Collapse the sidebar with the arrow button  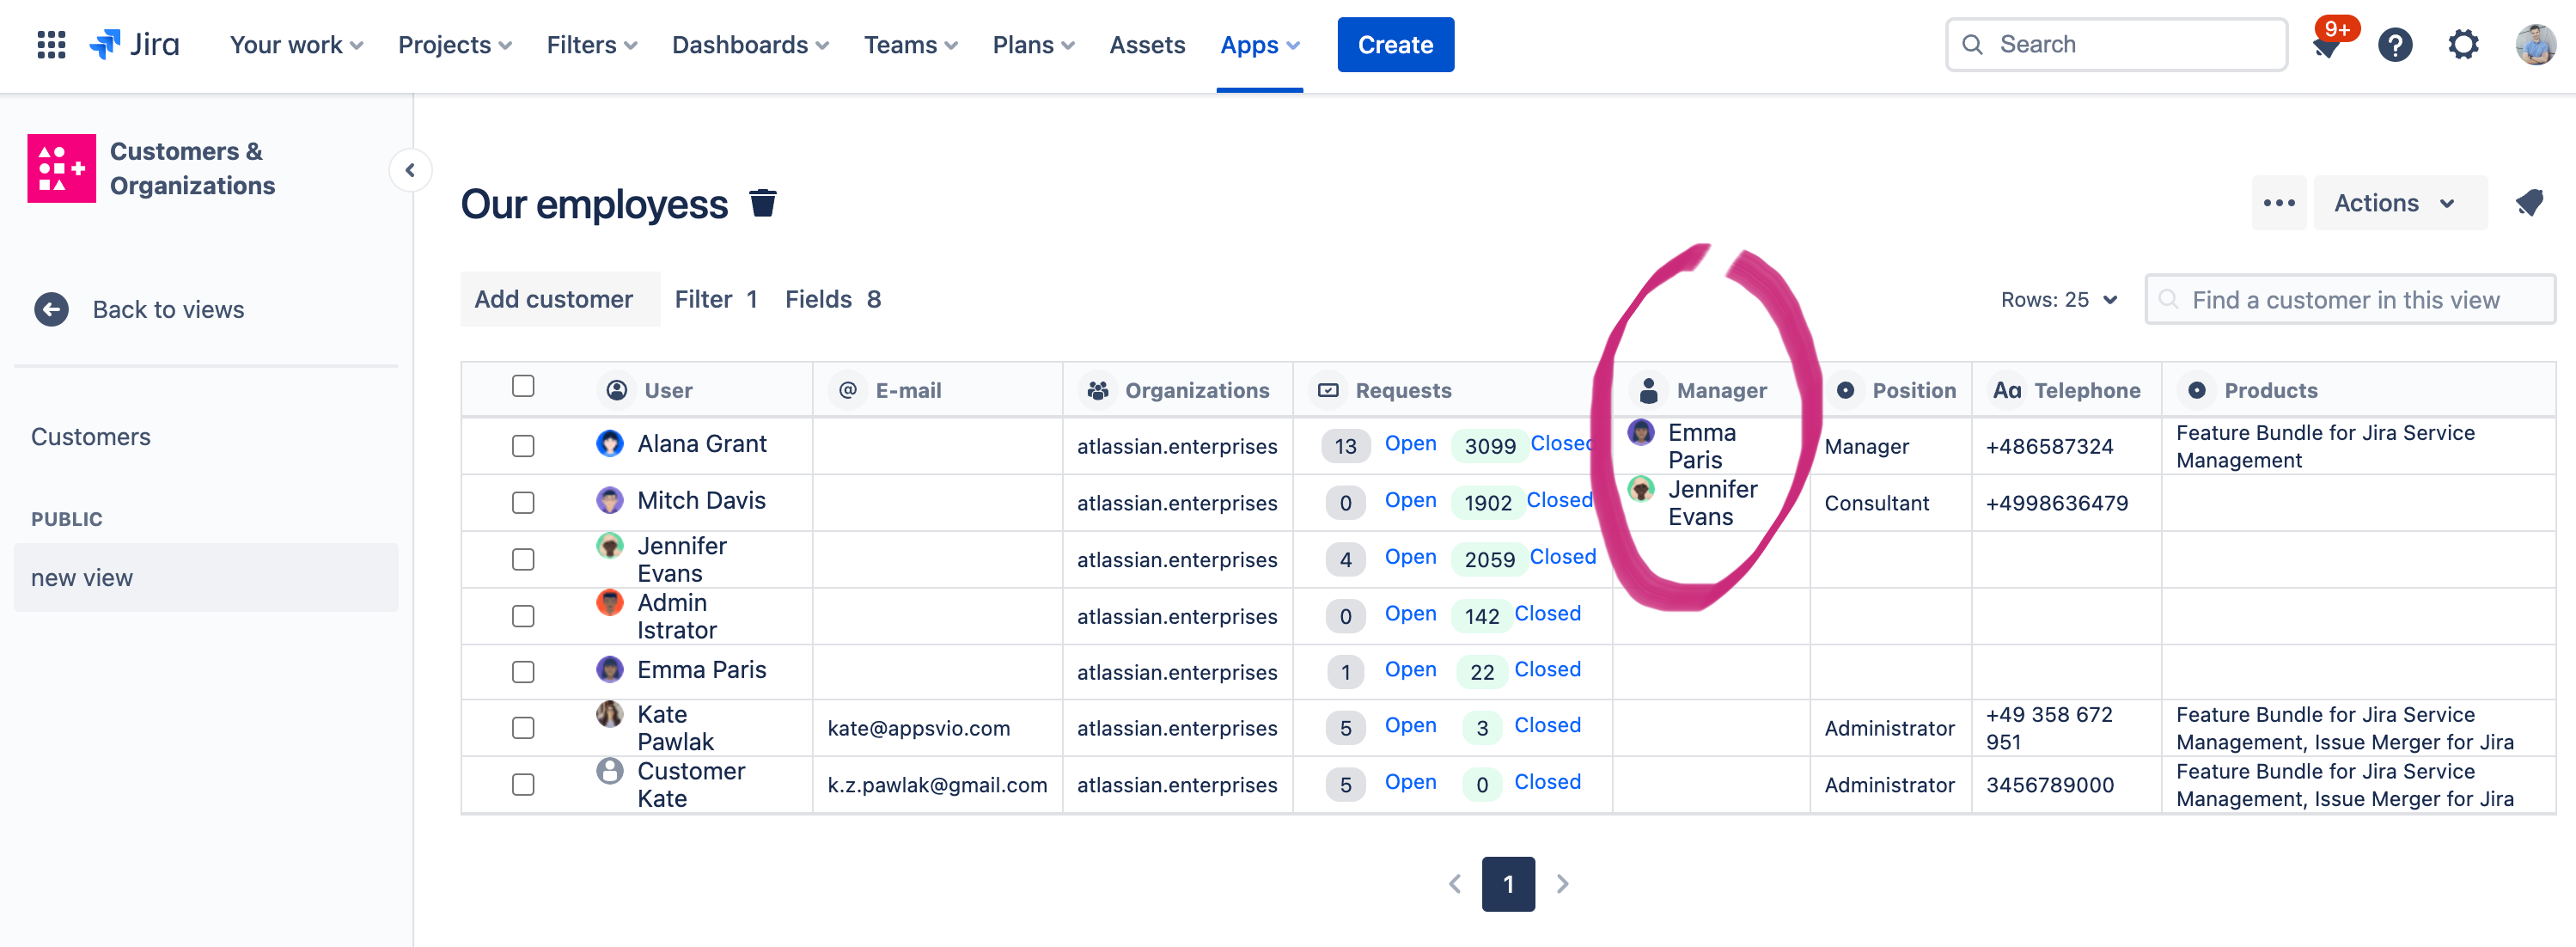click(x=410, y=170)
